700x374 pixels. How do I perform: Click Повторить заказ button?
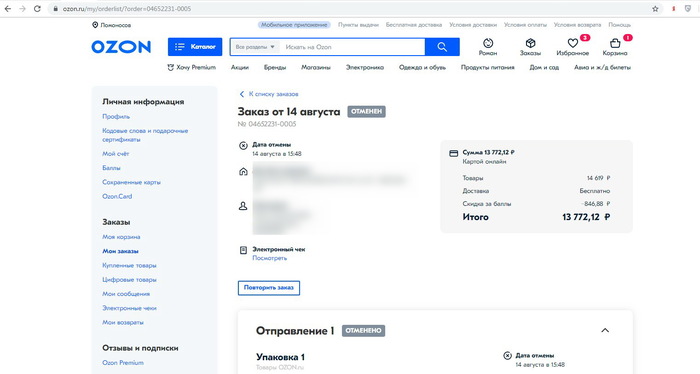(269, 287)
